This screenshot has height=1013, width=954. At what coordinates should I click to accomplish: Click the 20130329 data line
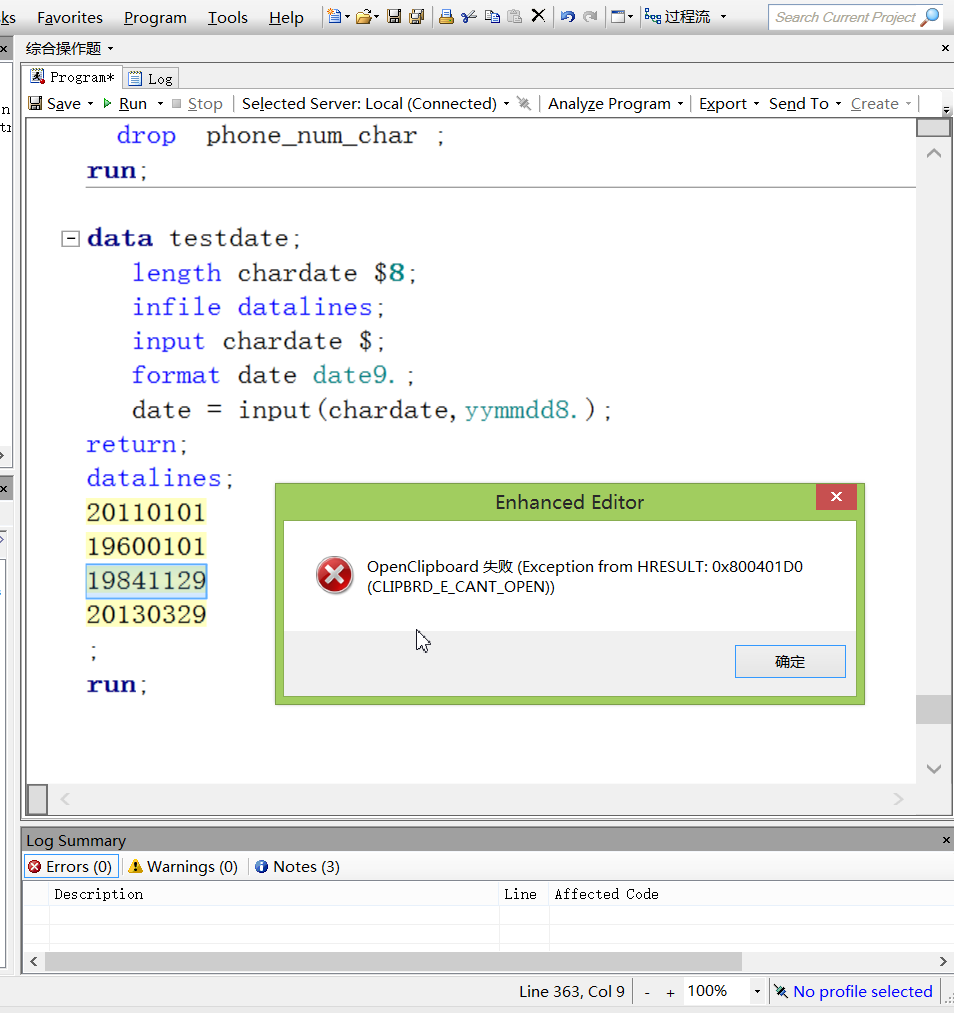click(x=147, y=614)
